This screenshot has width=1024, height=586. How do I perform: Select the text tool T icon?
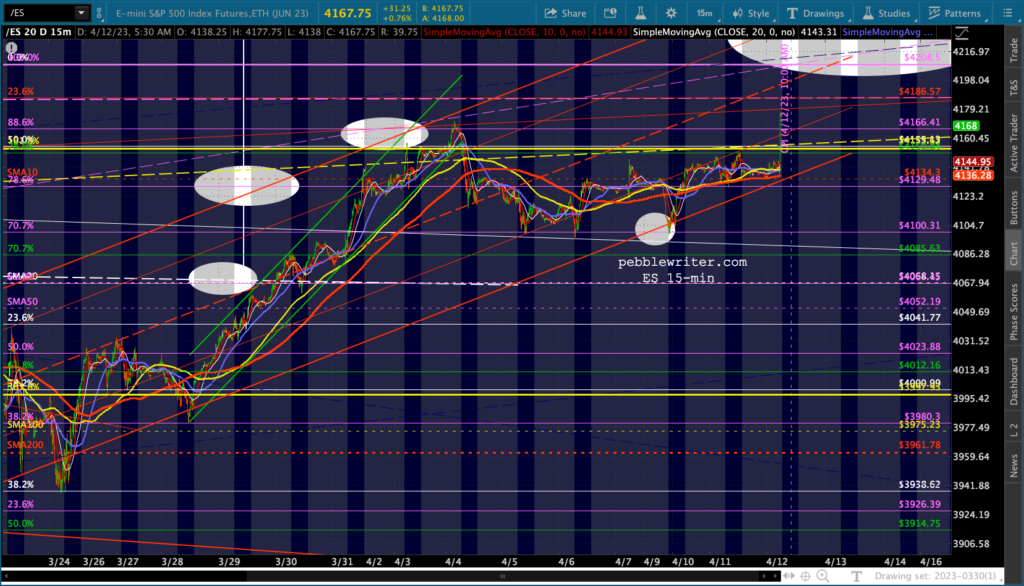[858, 576]
